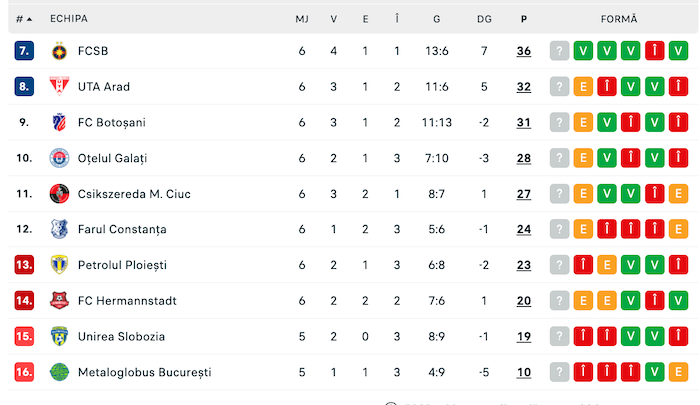This screenshot has width=700, height=405.
Task: Click the Oțelul Galați club crest
Action: pyautogui.click(x=58, y=158)
